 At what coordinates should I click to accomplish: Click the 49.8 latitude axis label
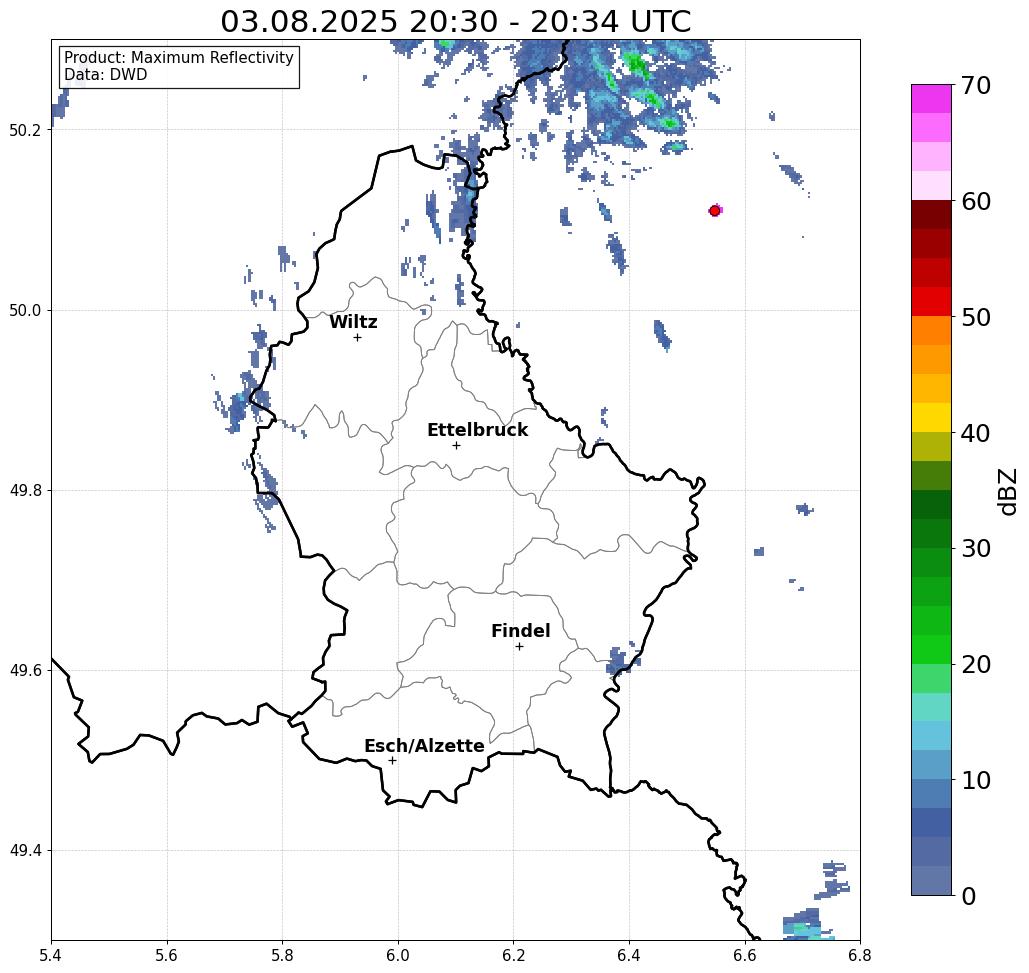(25, 490)
